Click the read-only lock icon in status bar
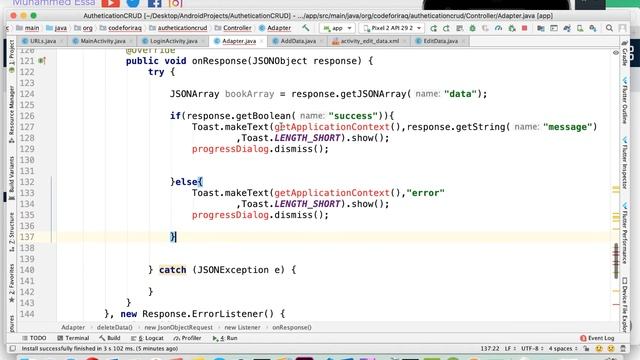 [x=587, y=349]
